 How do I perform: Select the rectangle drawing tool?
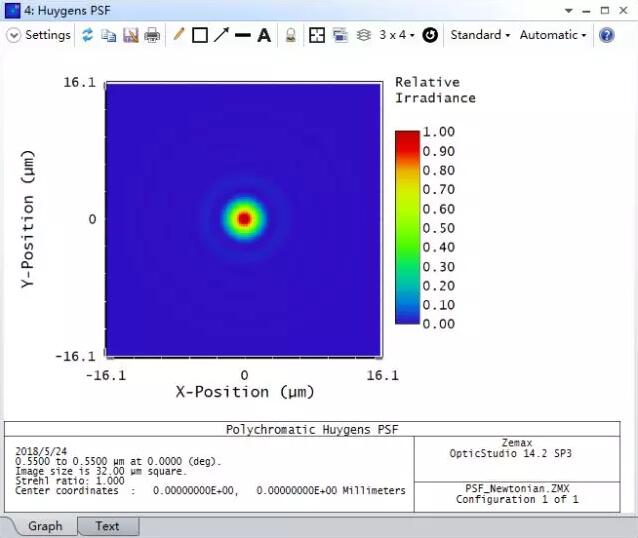(200, 35)
